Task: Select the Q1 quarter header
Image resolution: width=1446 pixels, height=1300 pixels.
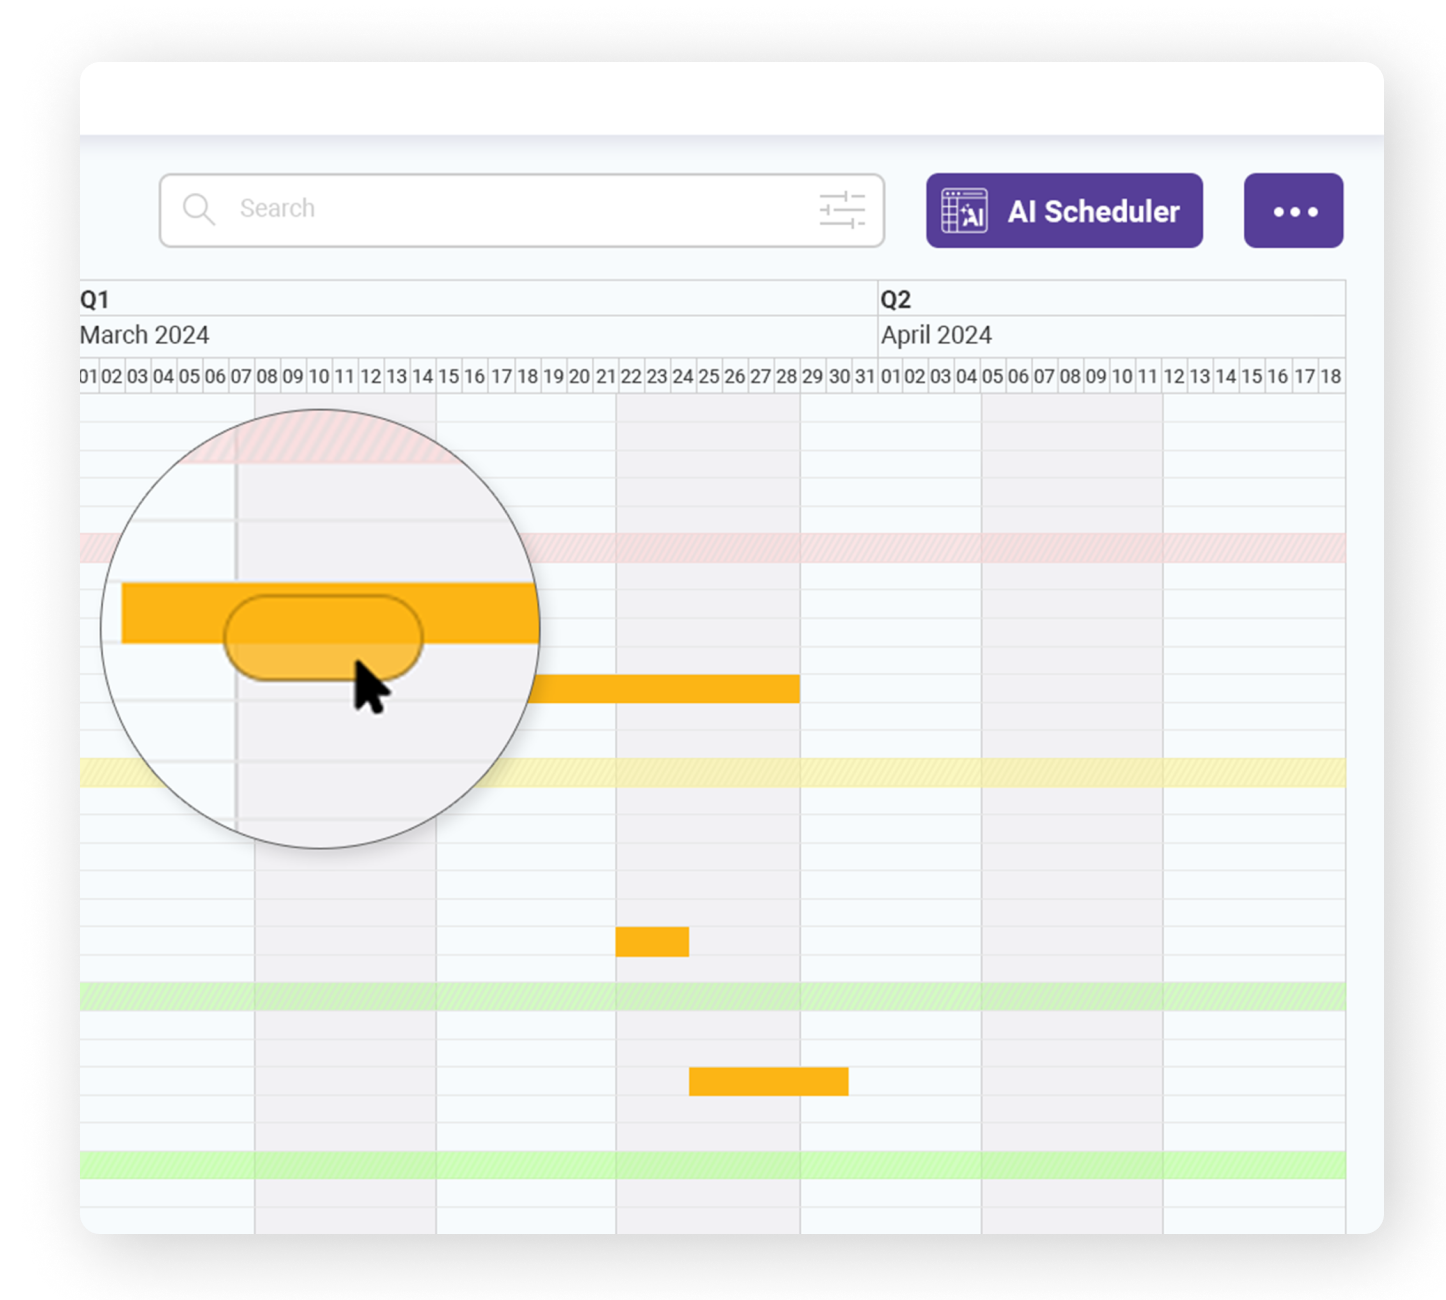Action: click(x=95, y=299)
